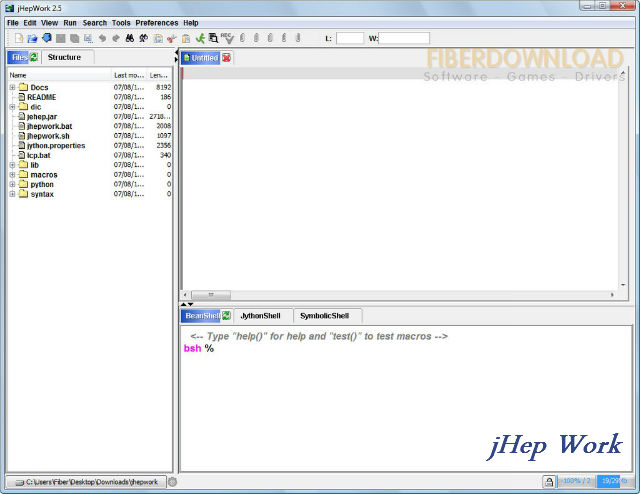Click the green running man Run icon

200,38
